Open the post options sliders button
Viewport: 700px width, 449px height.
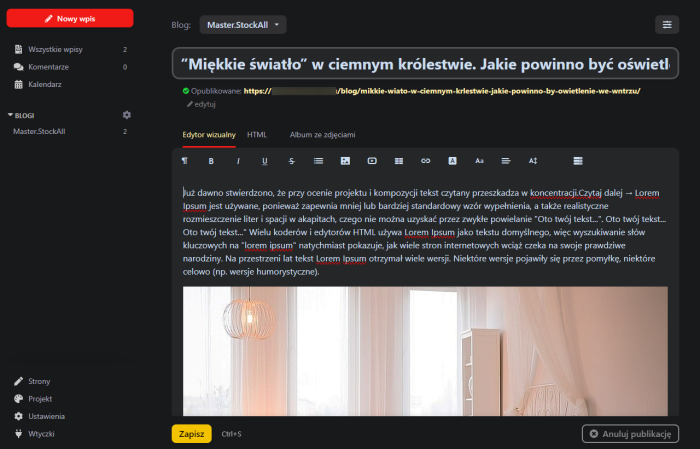tap(667, 24)
